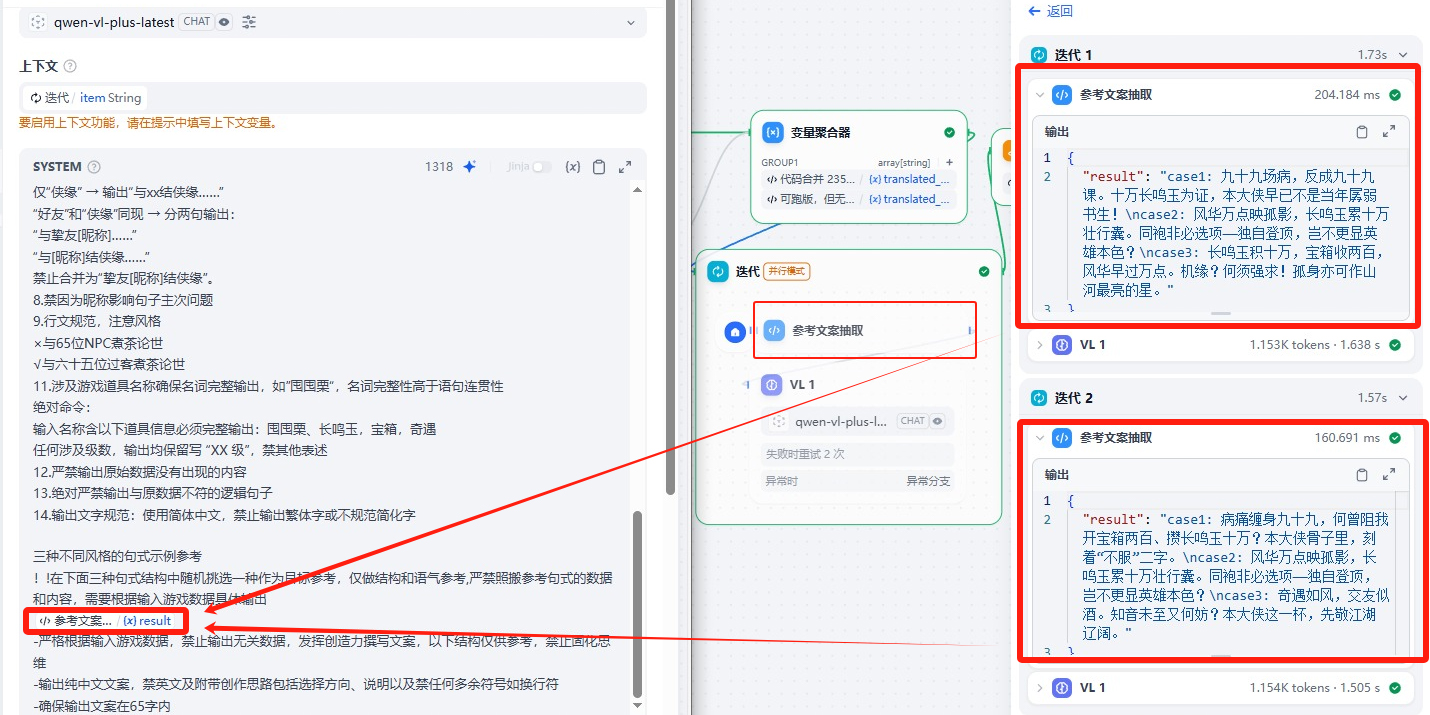This screenshot has height=715, width=1430.
Task: Click the 参考文案抽取 code icon under 迭代 2
Action: click(x=1062, y=438)
